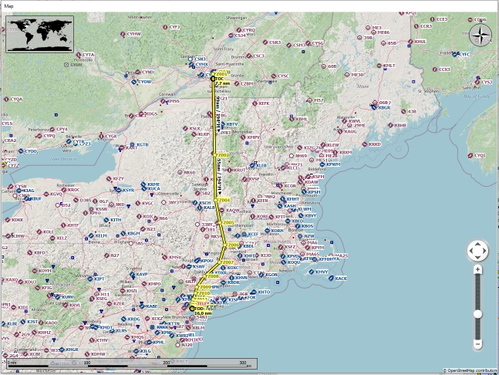Click the 16.0 nm distance label
This screenshot has height=375, width=499.
coord(203,313)
